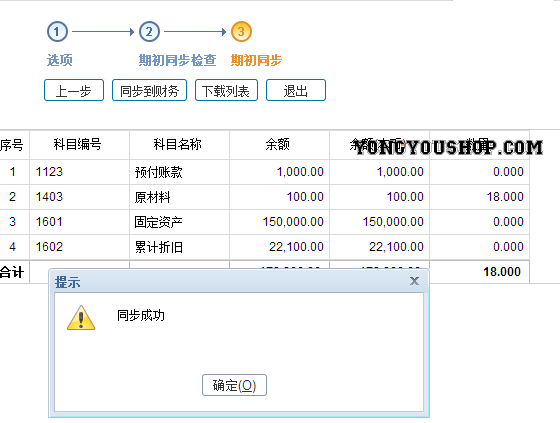Click the 科目名称 column header

(179, 145)
